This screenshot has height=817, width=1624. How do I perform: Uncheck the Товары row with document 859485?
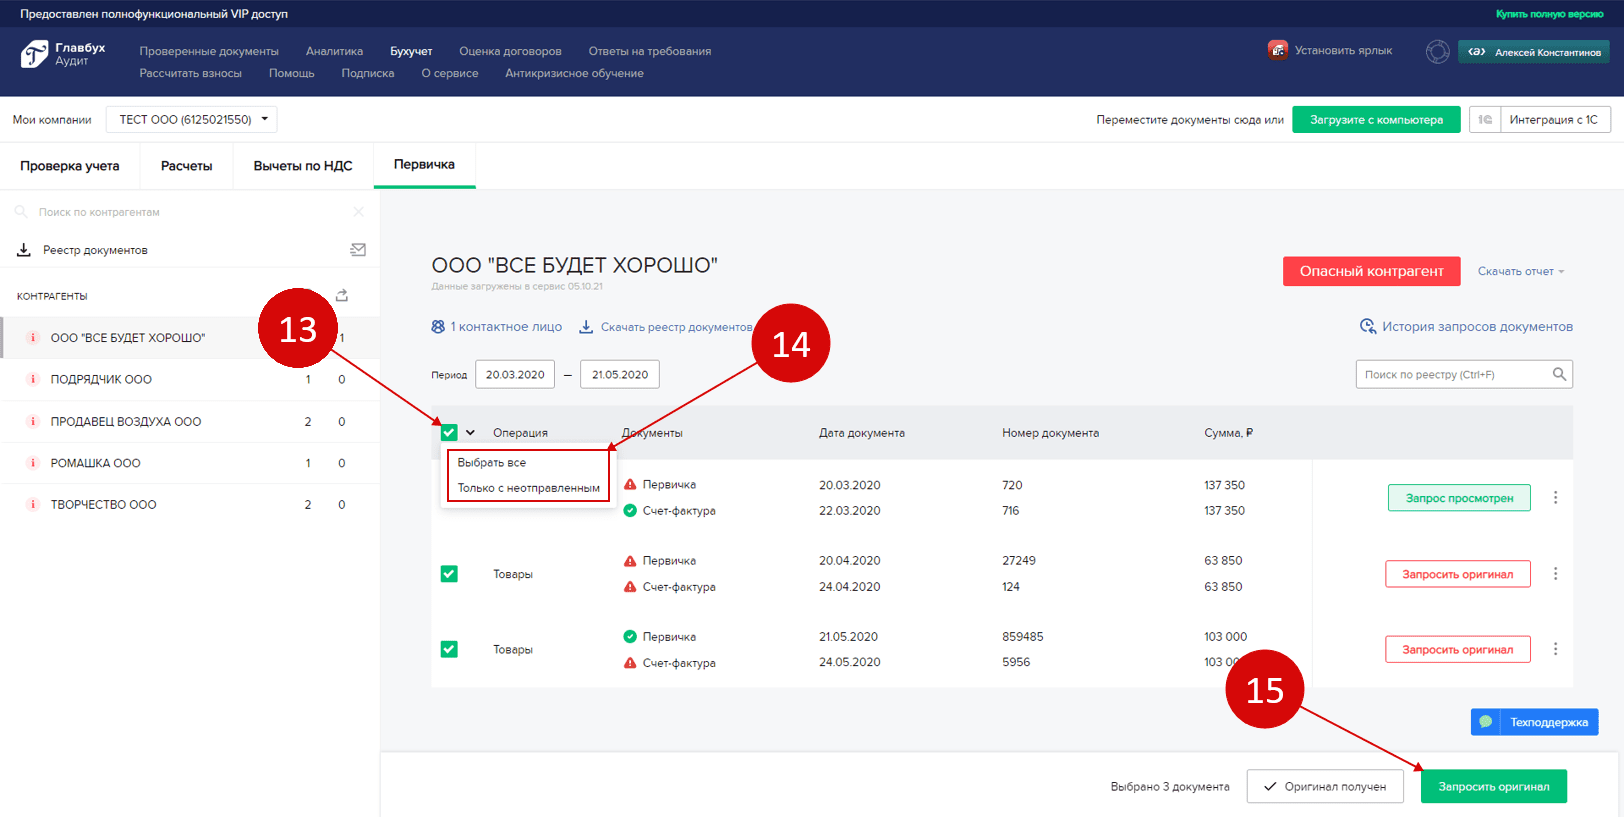pos(449,649)
